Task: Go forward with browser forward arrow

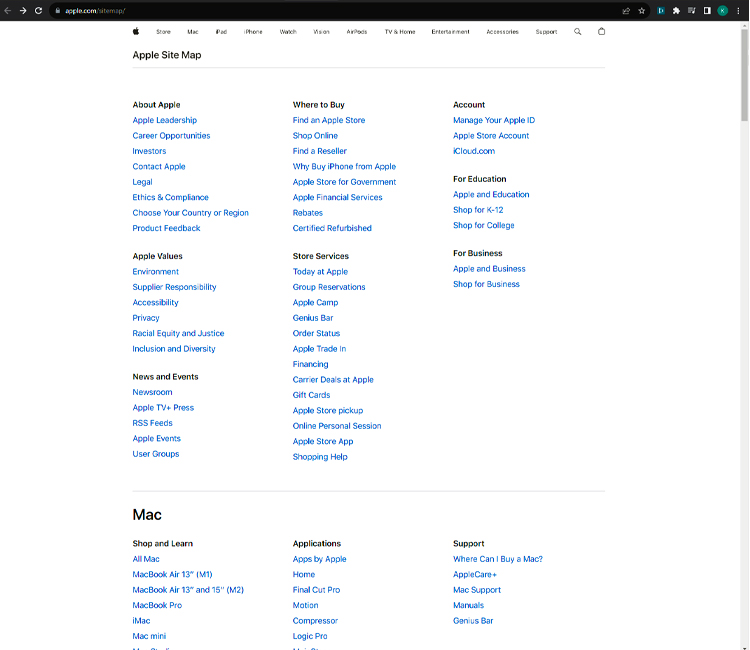Action: pyautogui.click(x=22, y=11)
